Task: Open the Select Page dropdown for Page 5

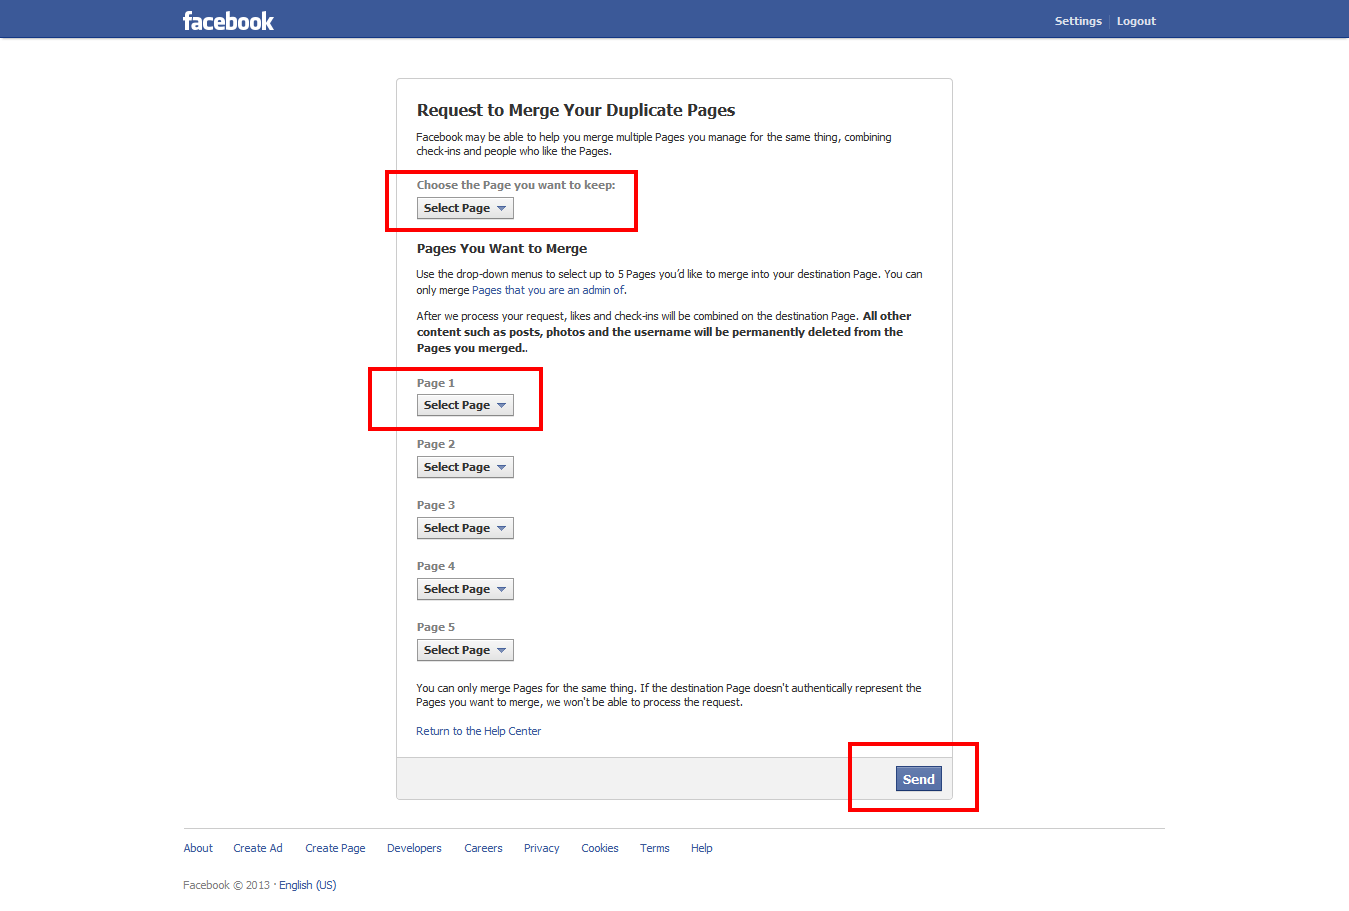Action: (x=465, y=649)
